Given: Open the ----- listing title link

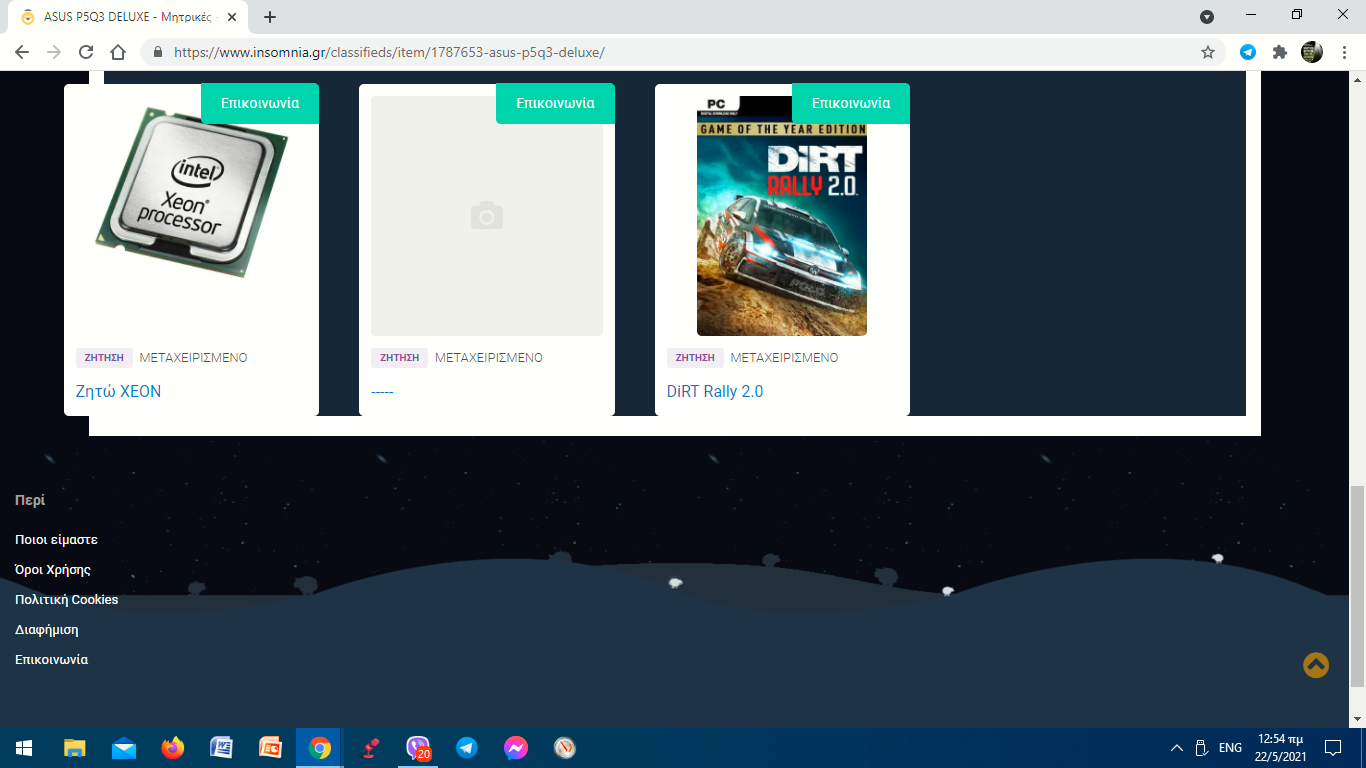Looking at the screenshot, I should (x=382, y=391).
